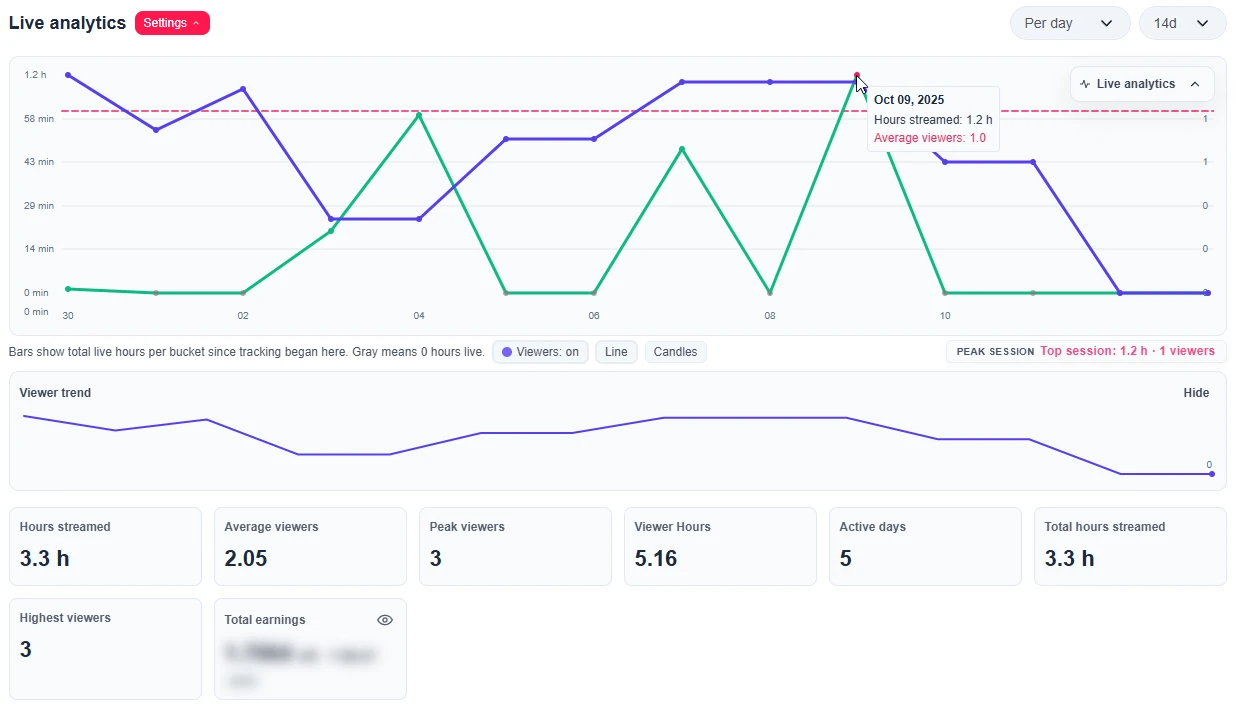This screenshot has height=711, width=1236.
Task: Switch chart to Line mode
Action: tap(616, 352)
